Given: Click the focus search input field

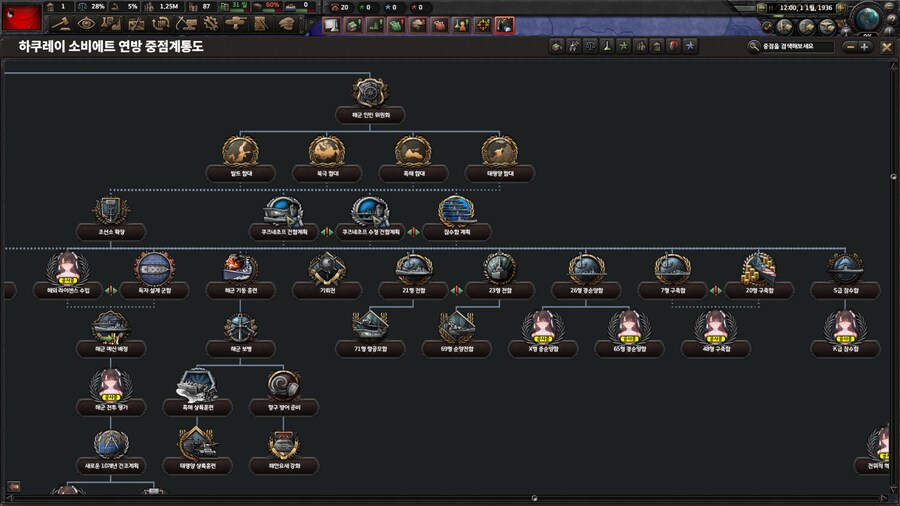Looking at the screenshot, I should 795,46.
